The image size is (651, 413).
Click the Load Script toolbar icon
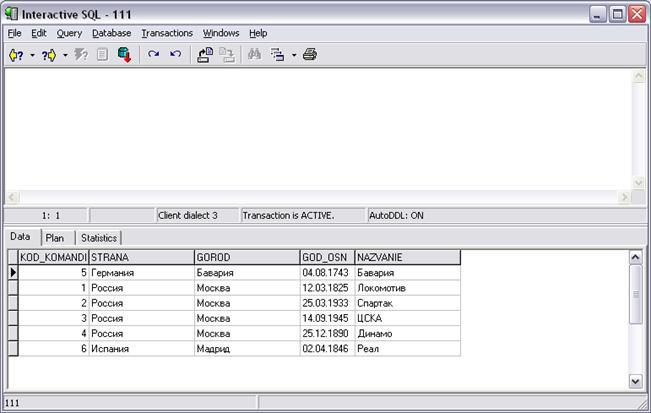204,55
